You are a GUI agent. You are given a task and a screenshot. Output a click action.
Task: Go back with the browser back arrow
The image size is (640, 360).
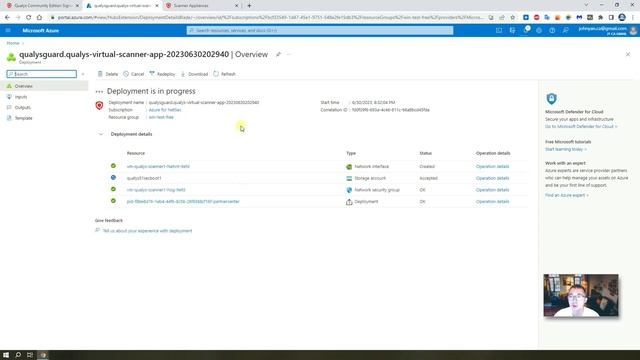7,18
